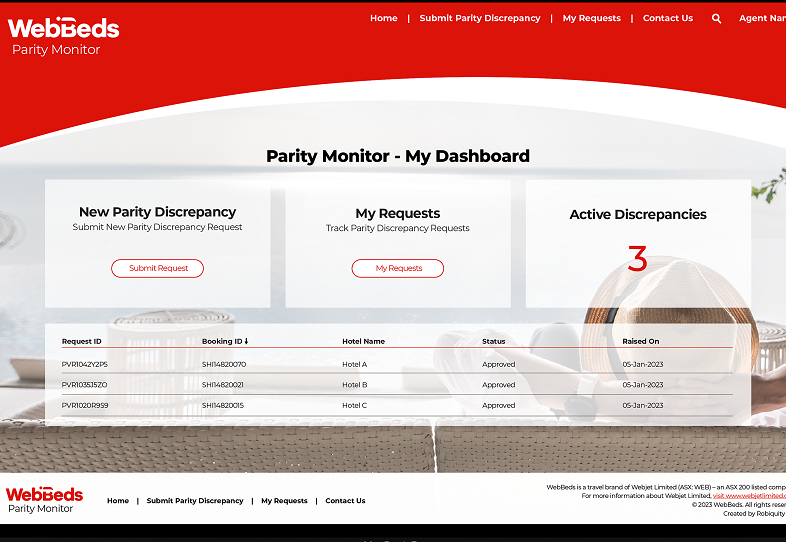Click the search magnifier icon in header
This screenshot has width=786, height=542.
click(x=716, y=18)
